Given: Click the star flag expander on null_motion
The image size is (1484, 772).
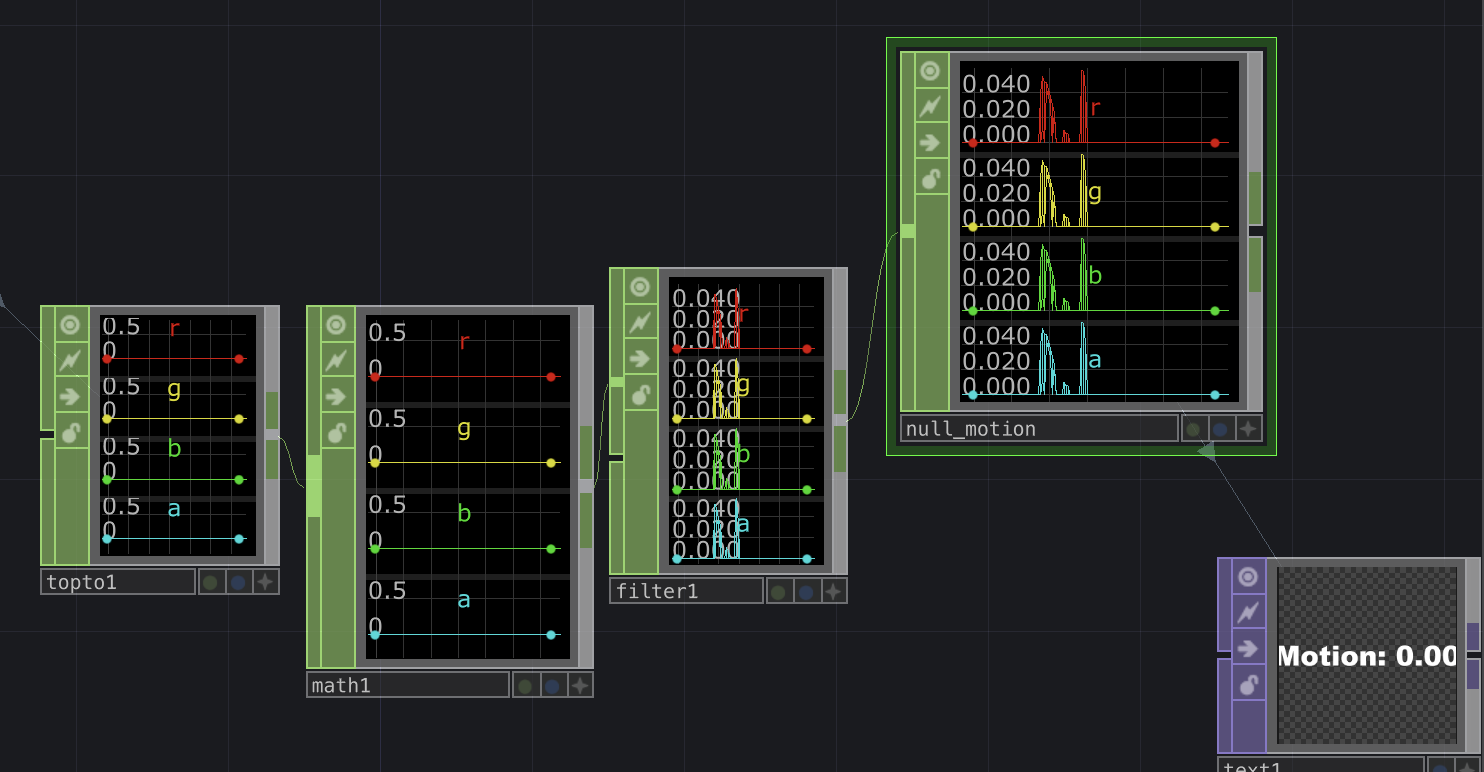Looking at the screenshot, I should point(1247,428).
